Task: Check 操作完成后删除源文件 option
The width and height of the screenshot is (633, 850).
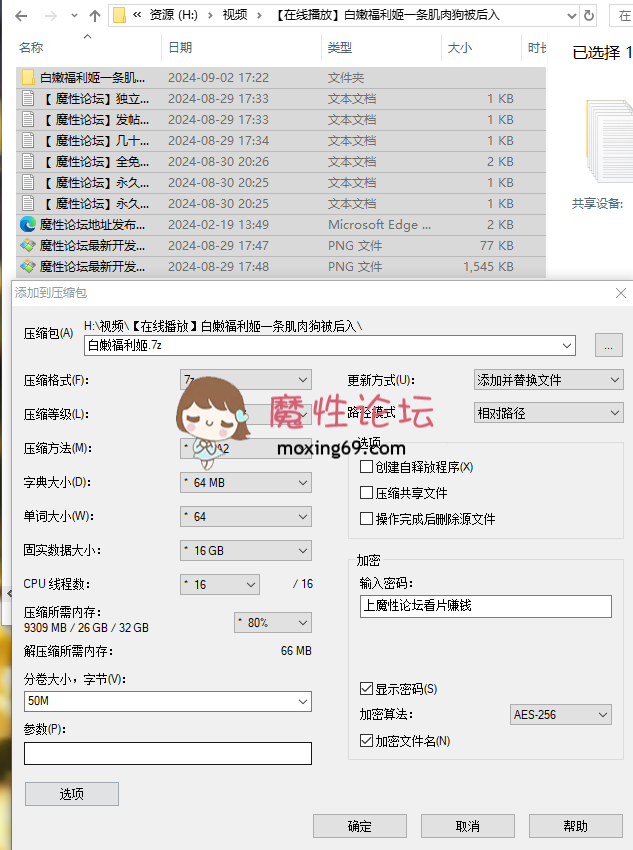Action: 367,519
